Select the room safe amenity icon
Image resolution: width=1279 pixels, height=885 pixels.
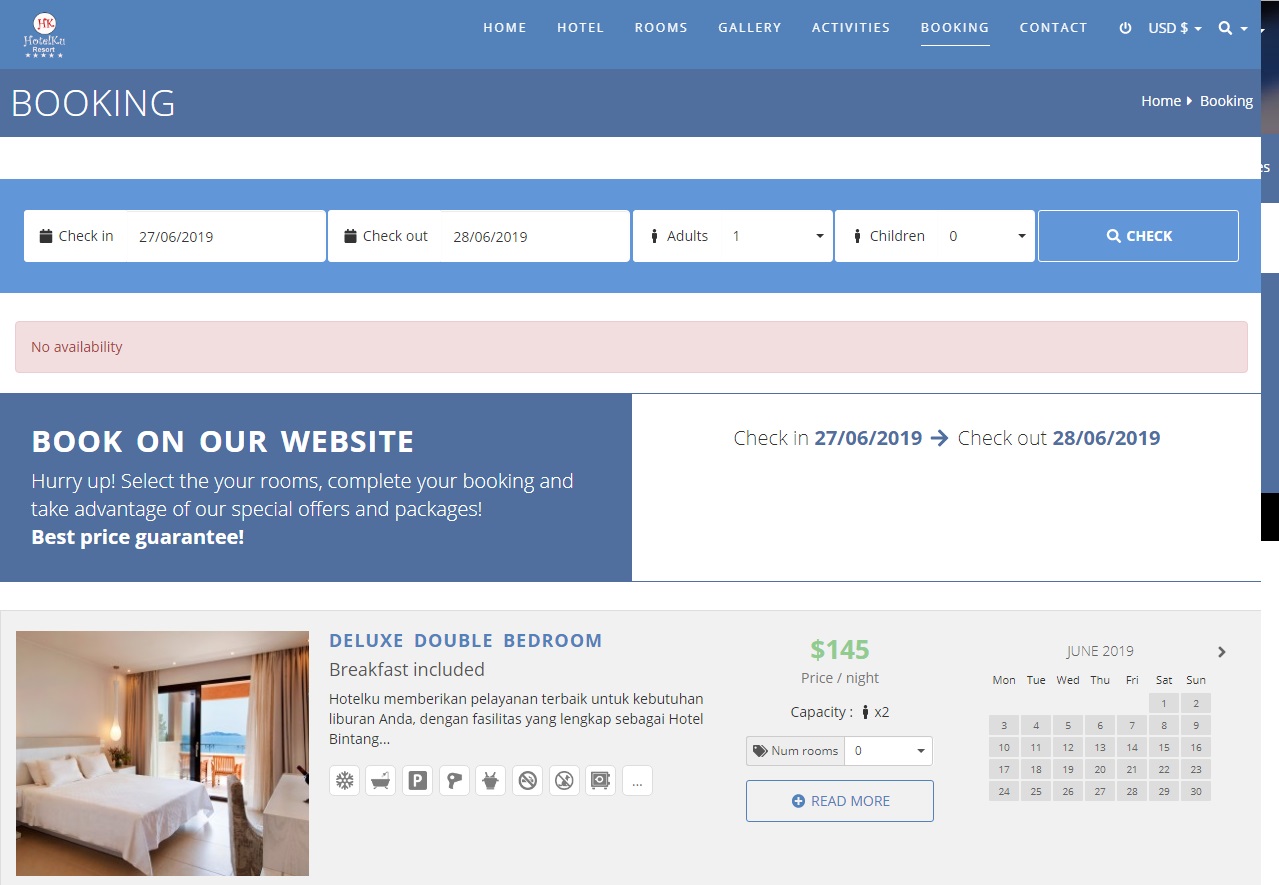click(x=600, y=780)
